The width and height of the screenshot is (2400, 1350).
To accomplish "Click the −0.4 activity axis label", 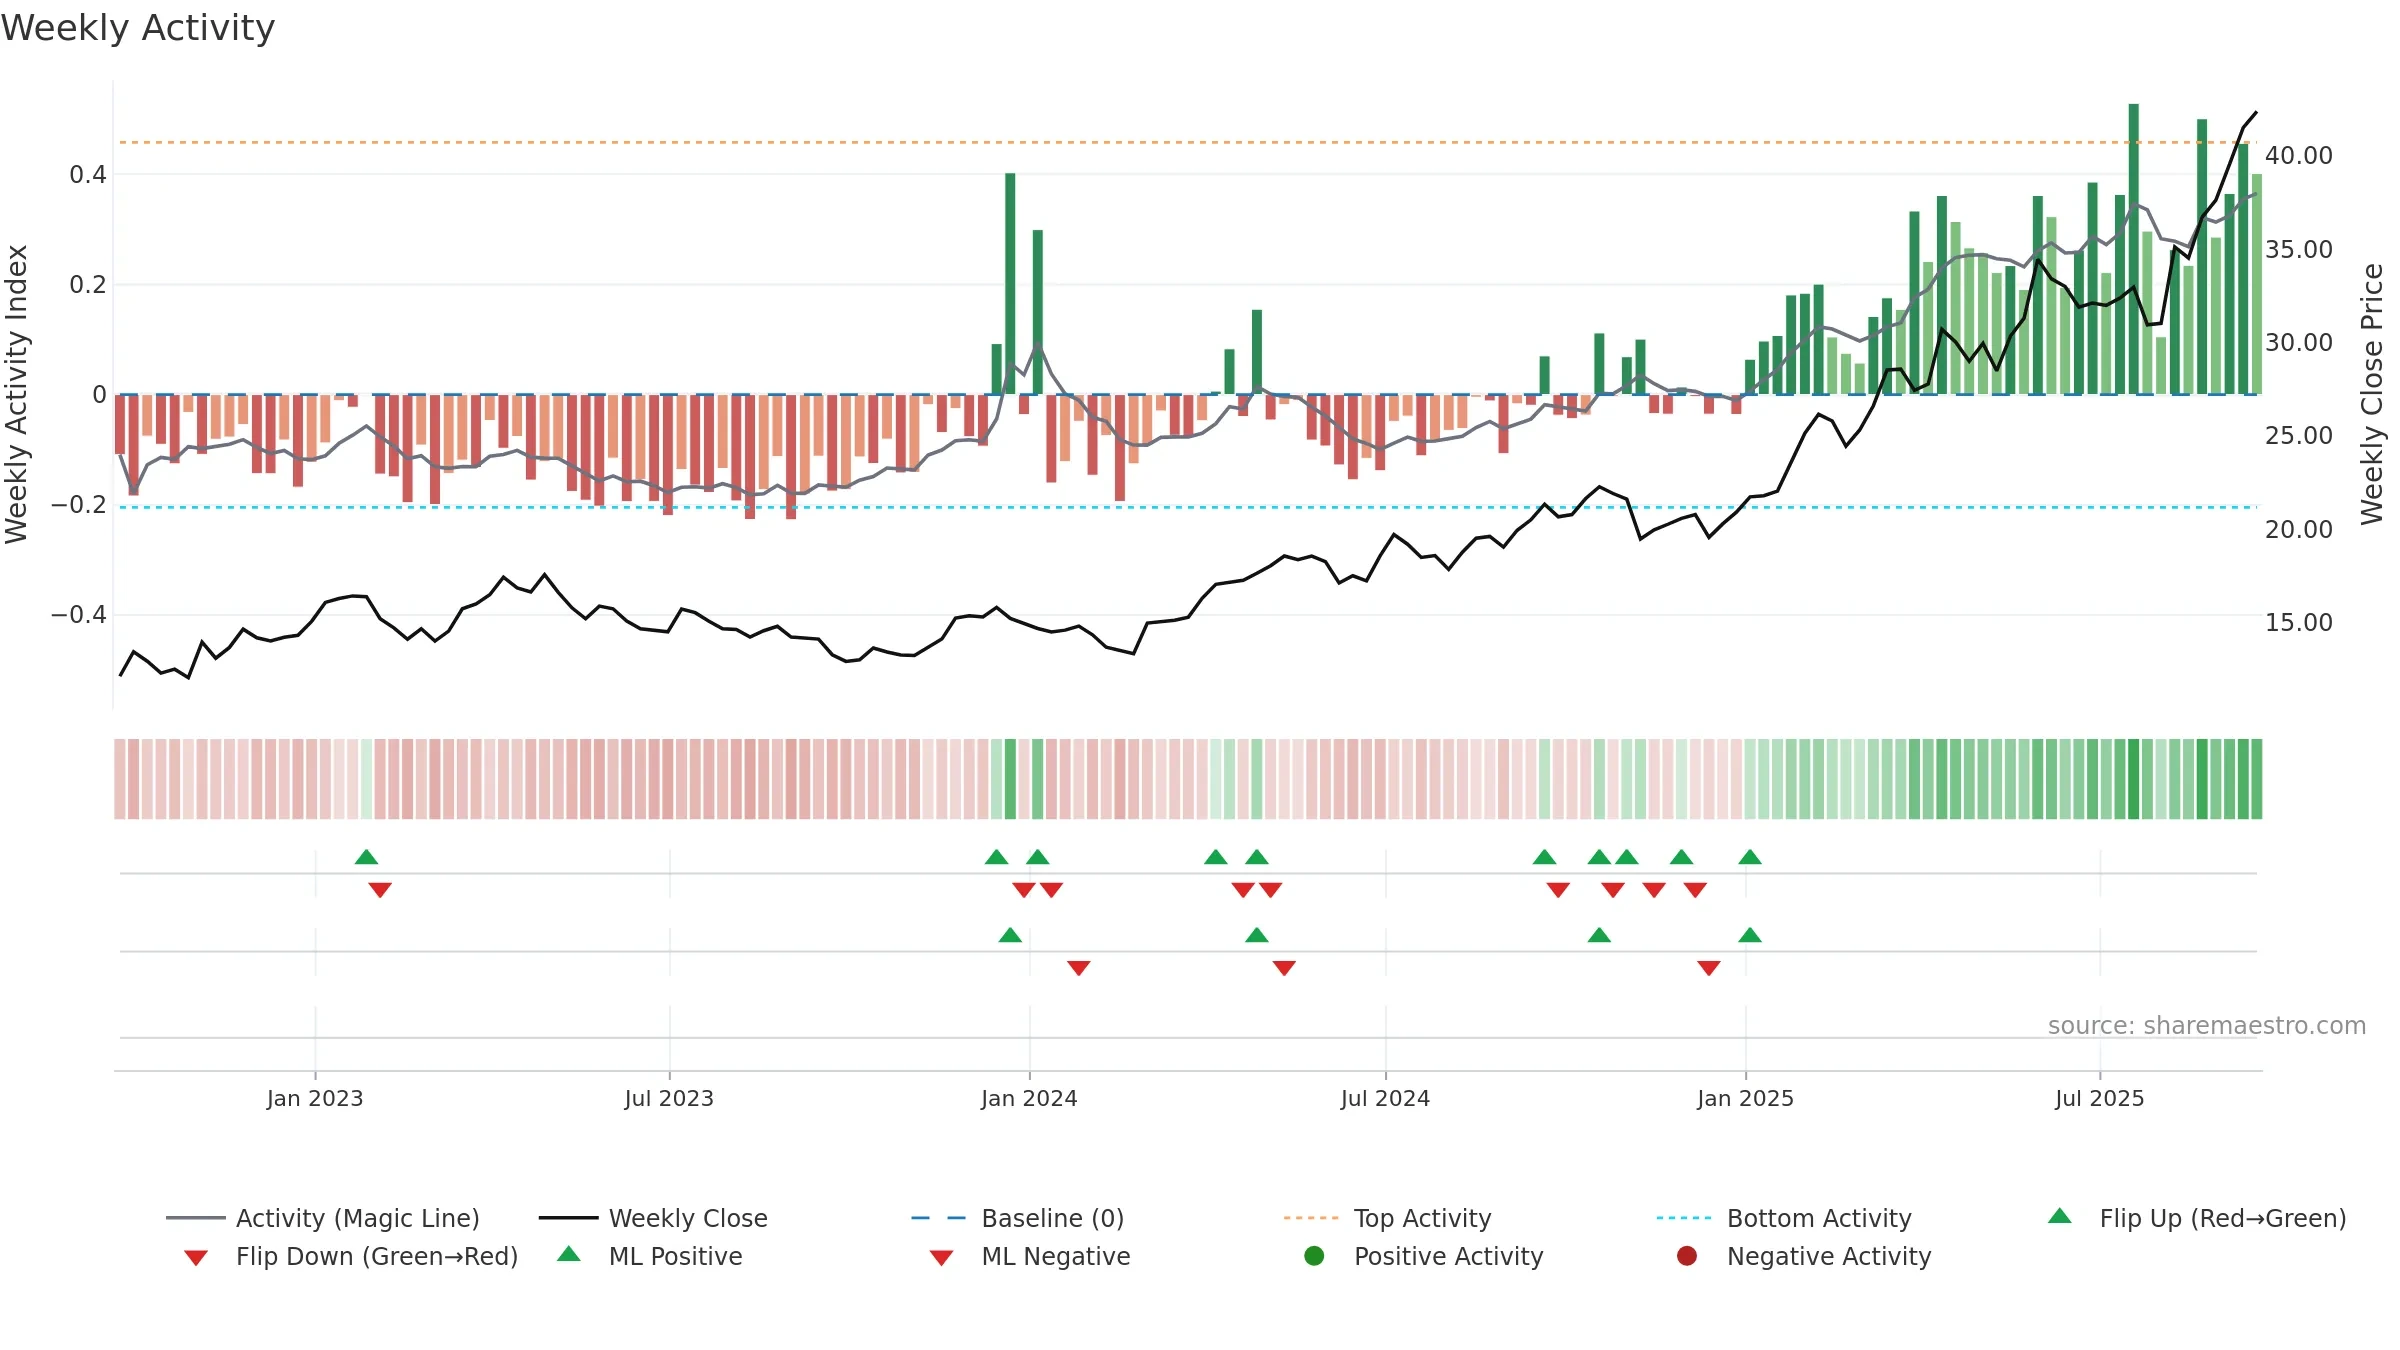I will point(79,615).
